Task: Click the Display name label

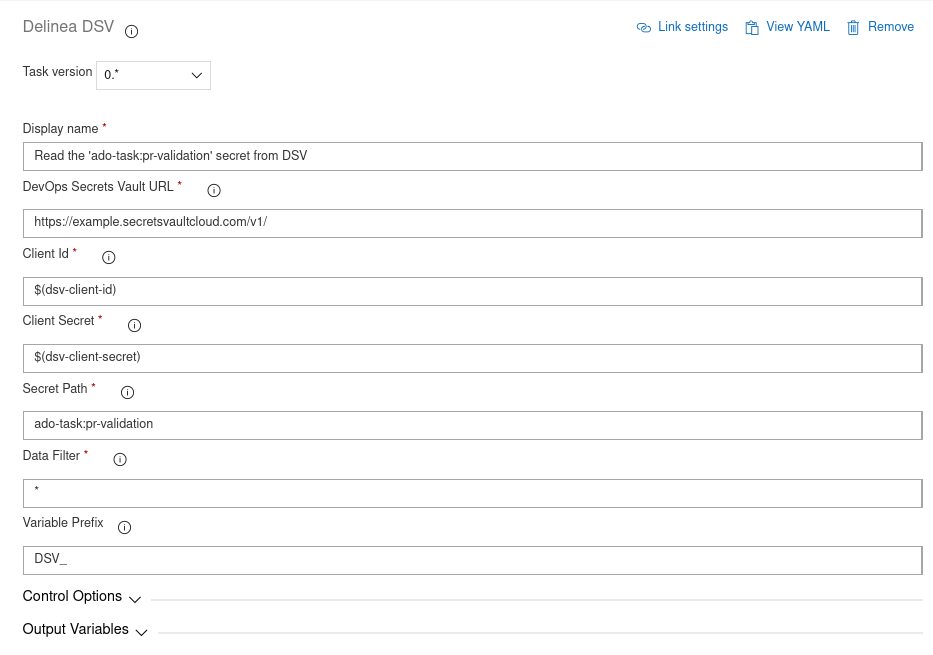Action: click(x=60, y=129)
